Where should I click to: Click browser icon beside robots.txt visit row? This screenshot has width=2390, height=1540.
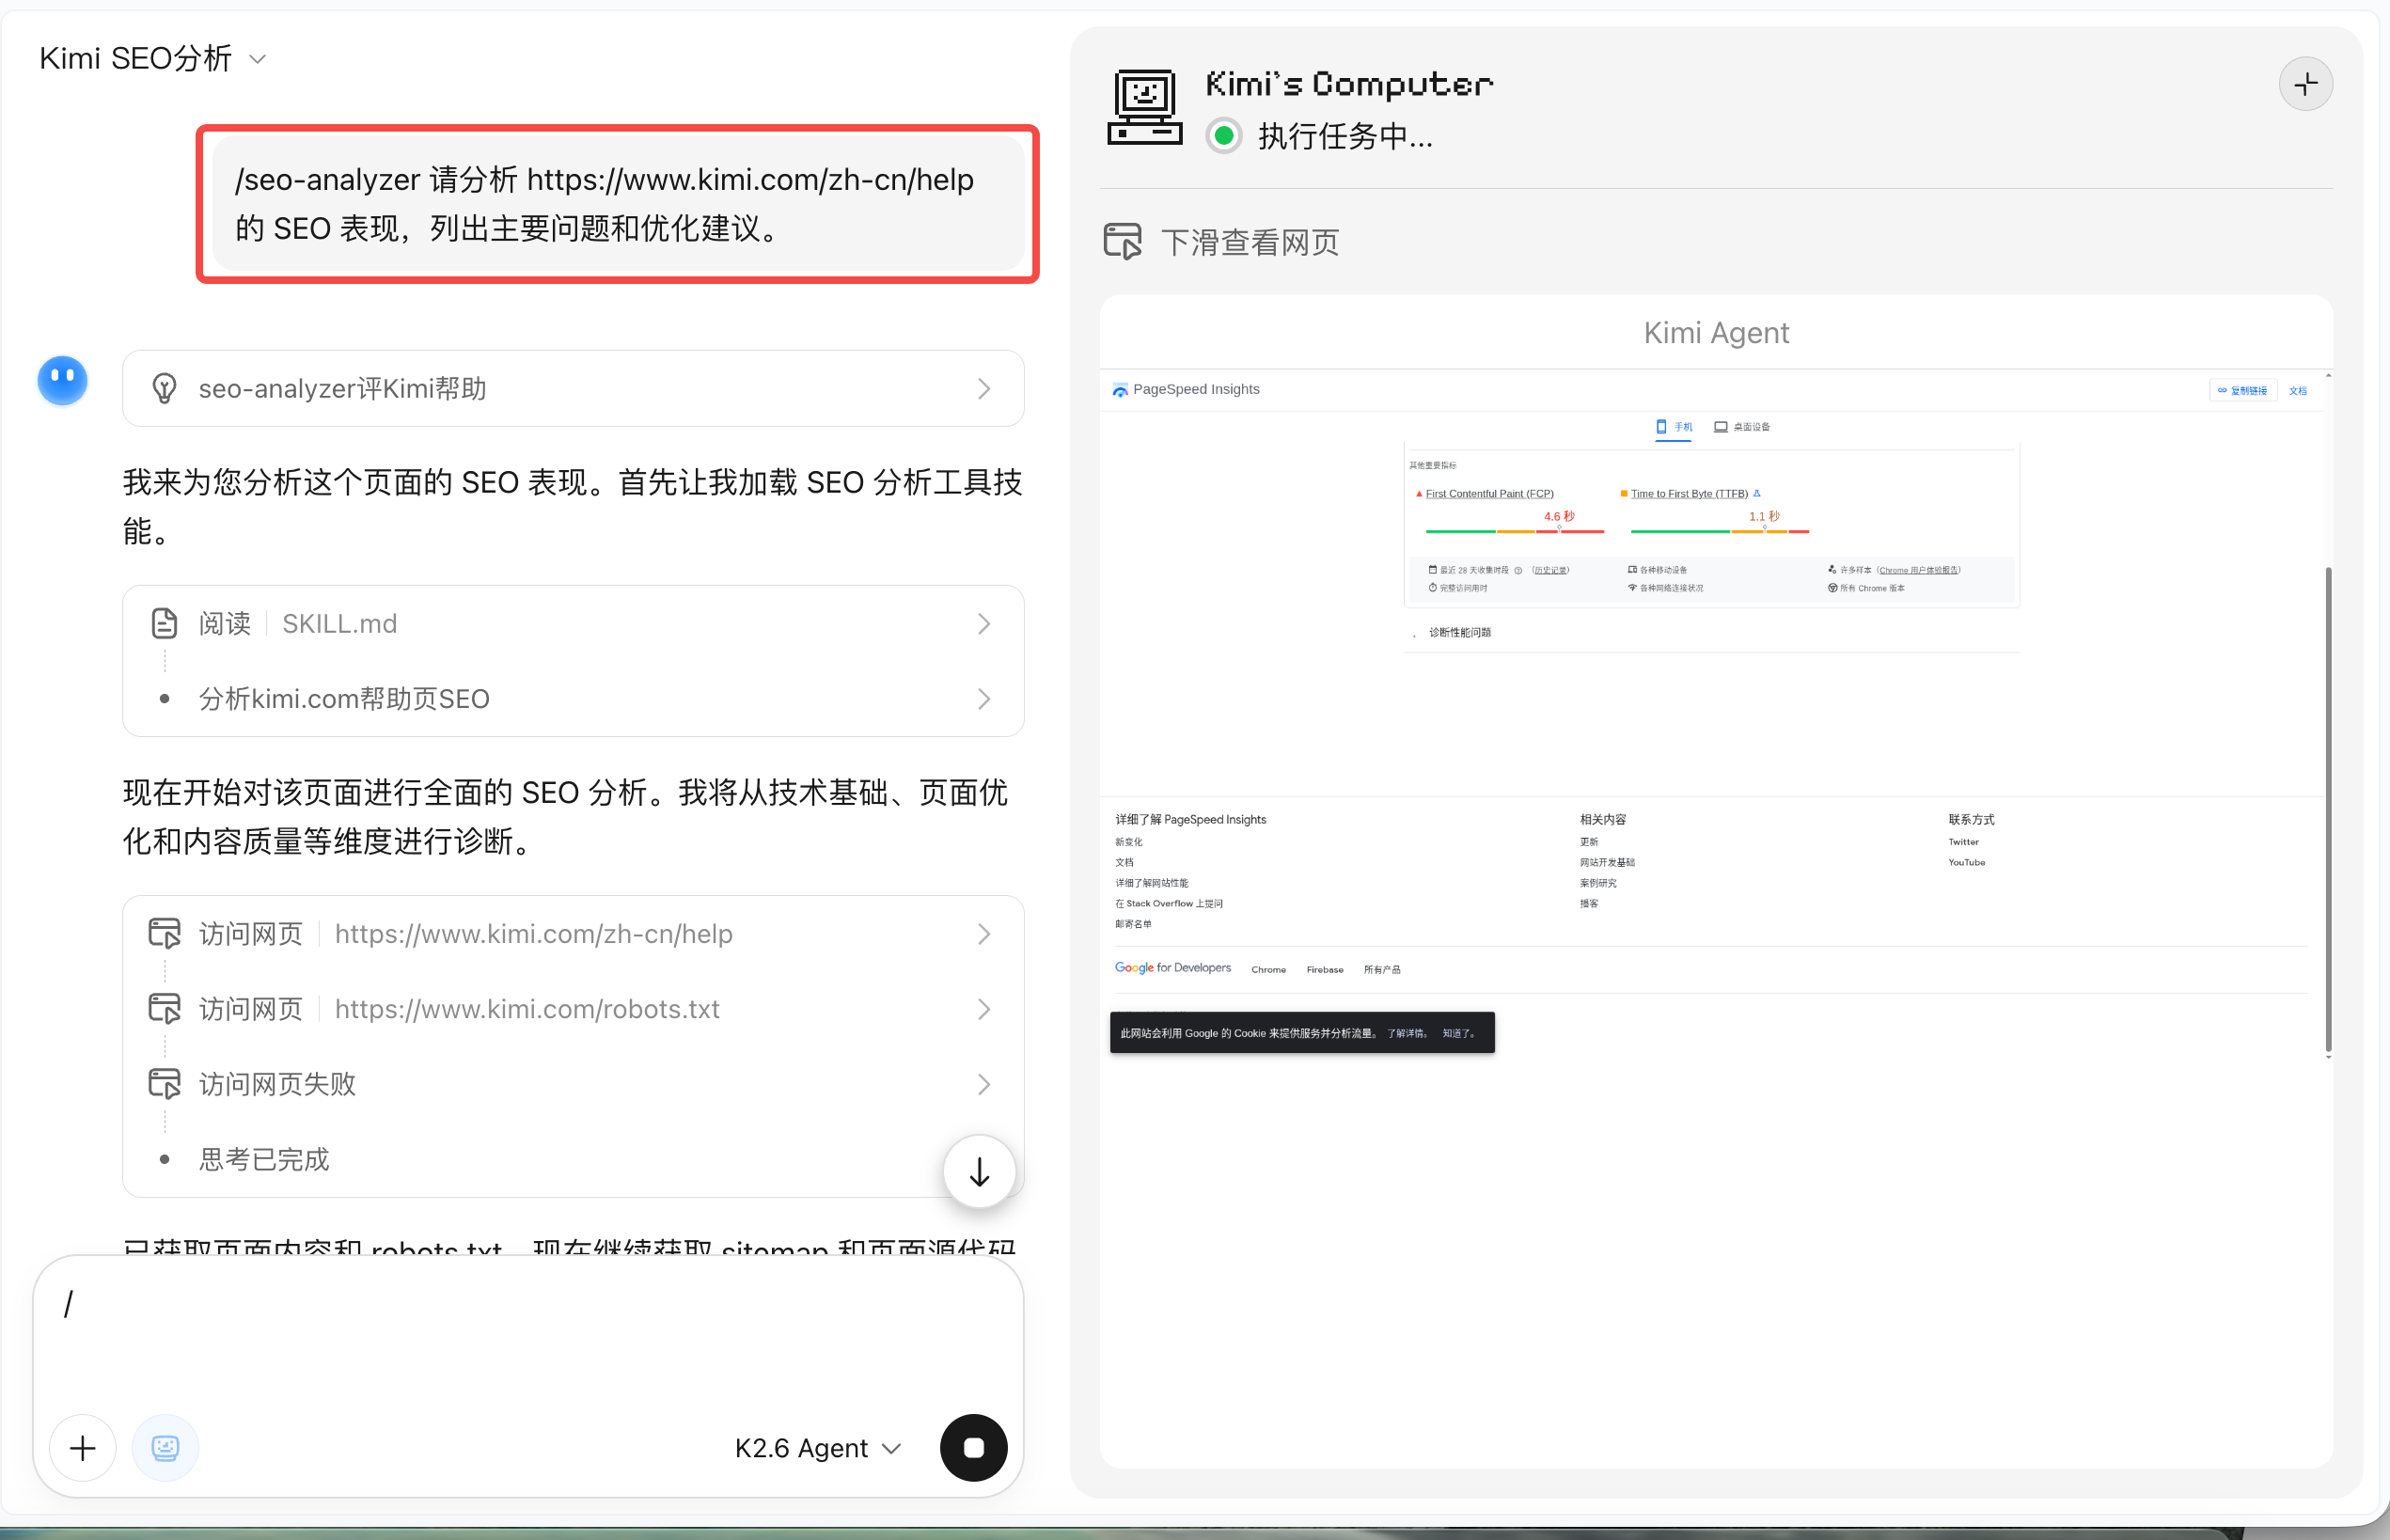point(165,1008)
